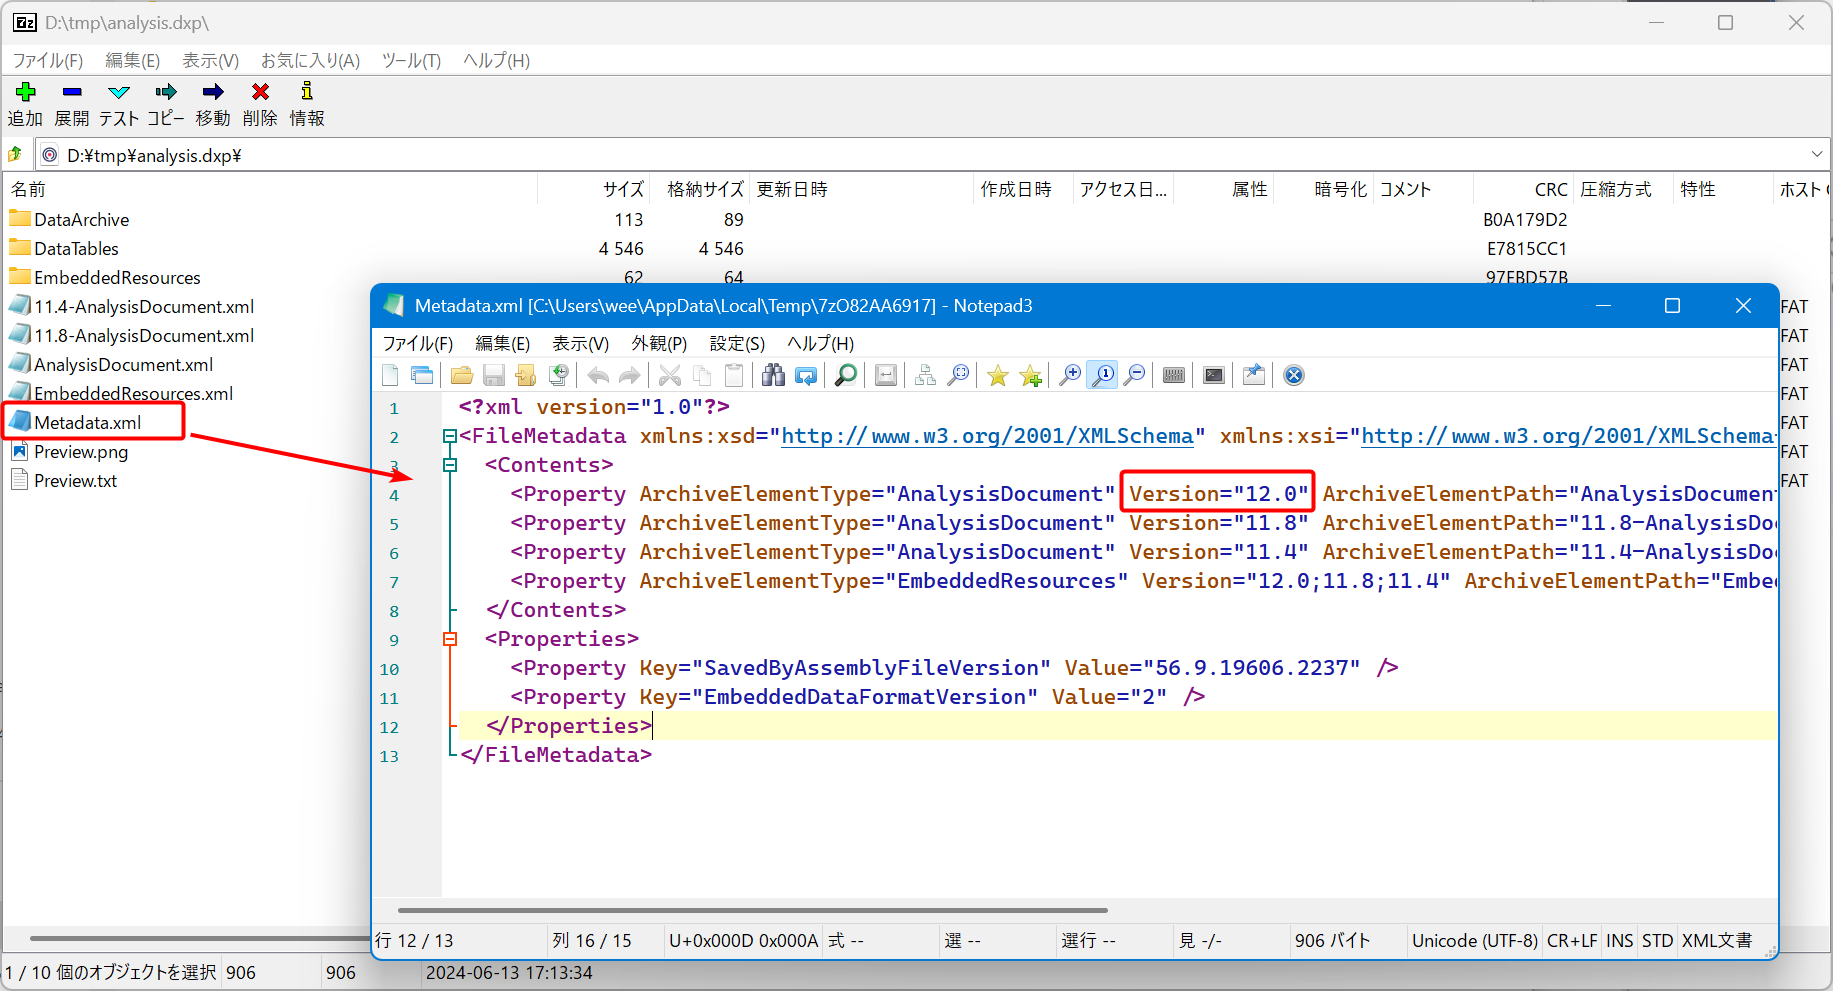Viewport: 1833px width, 991px height.
Task: Click the 7-Zip Add (追加) toolbar icon
Action: tap(25, 92)
